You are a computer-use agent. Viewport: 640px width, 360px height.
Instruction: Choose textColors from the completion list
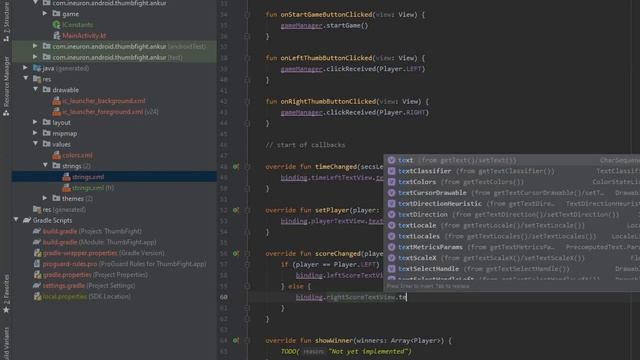pyautogui.click(x=512, y=182)
